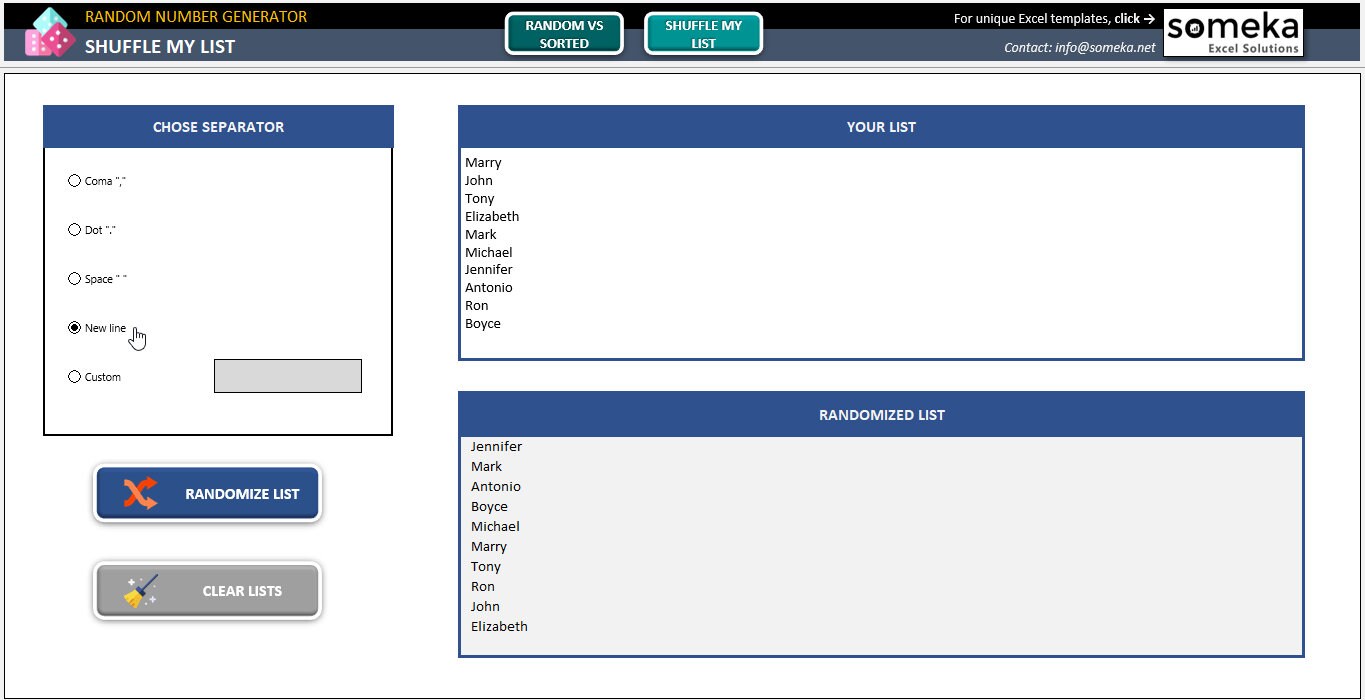
Task: Click the info@someka.net contact email
Action: click(1105, 47)
